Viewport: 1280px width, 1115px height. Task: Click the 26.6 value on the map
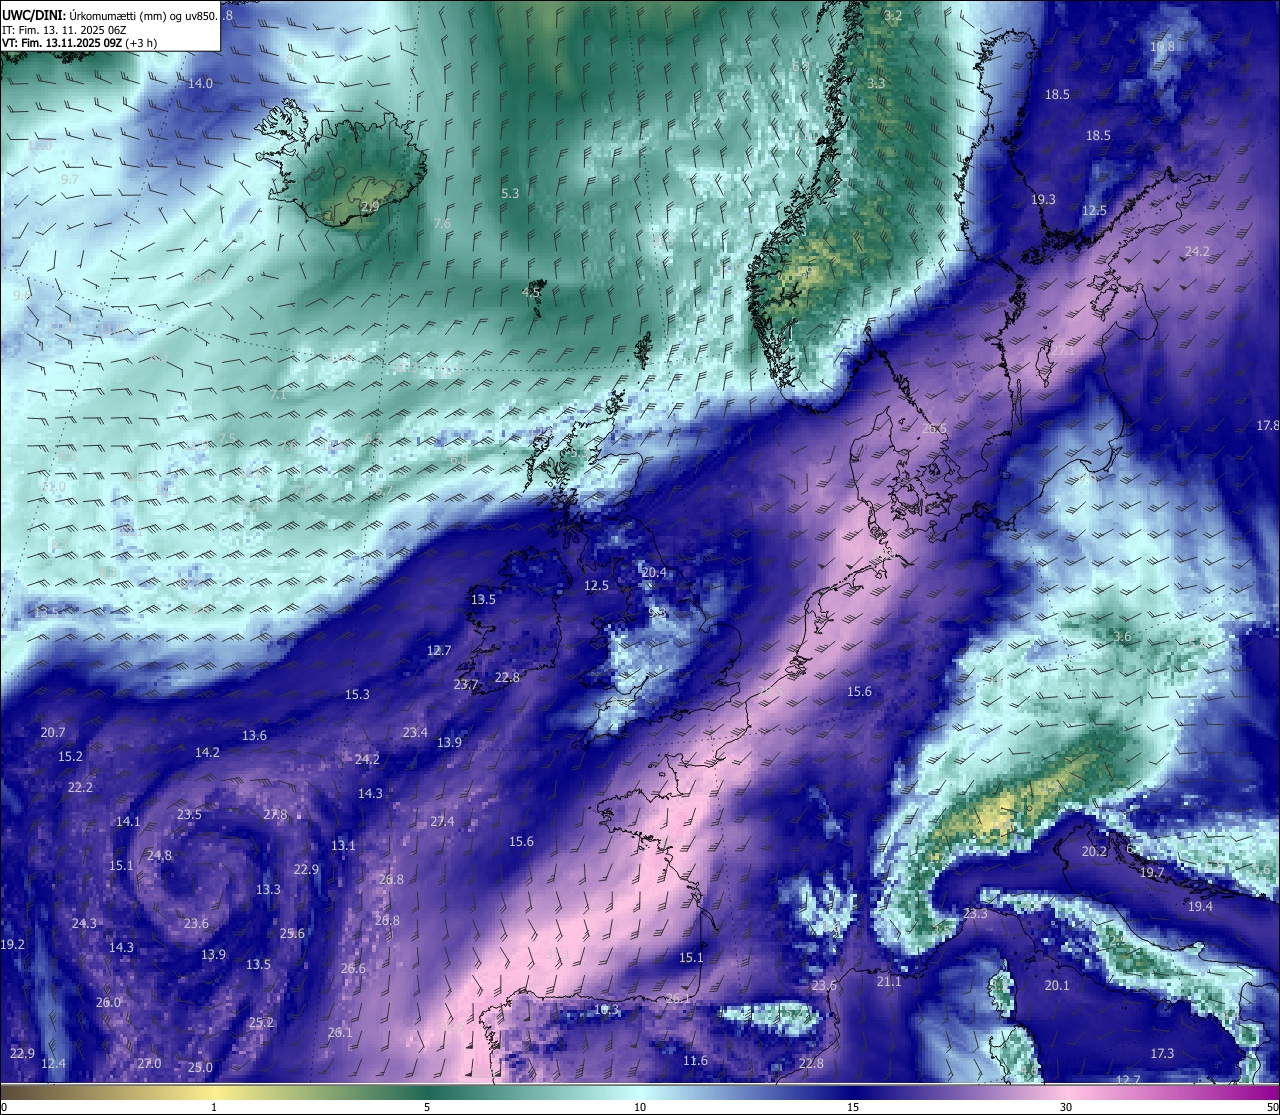pyautogui.click(x=353, y=969)
